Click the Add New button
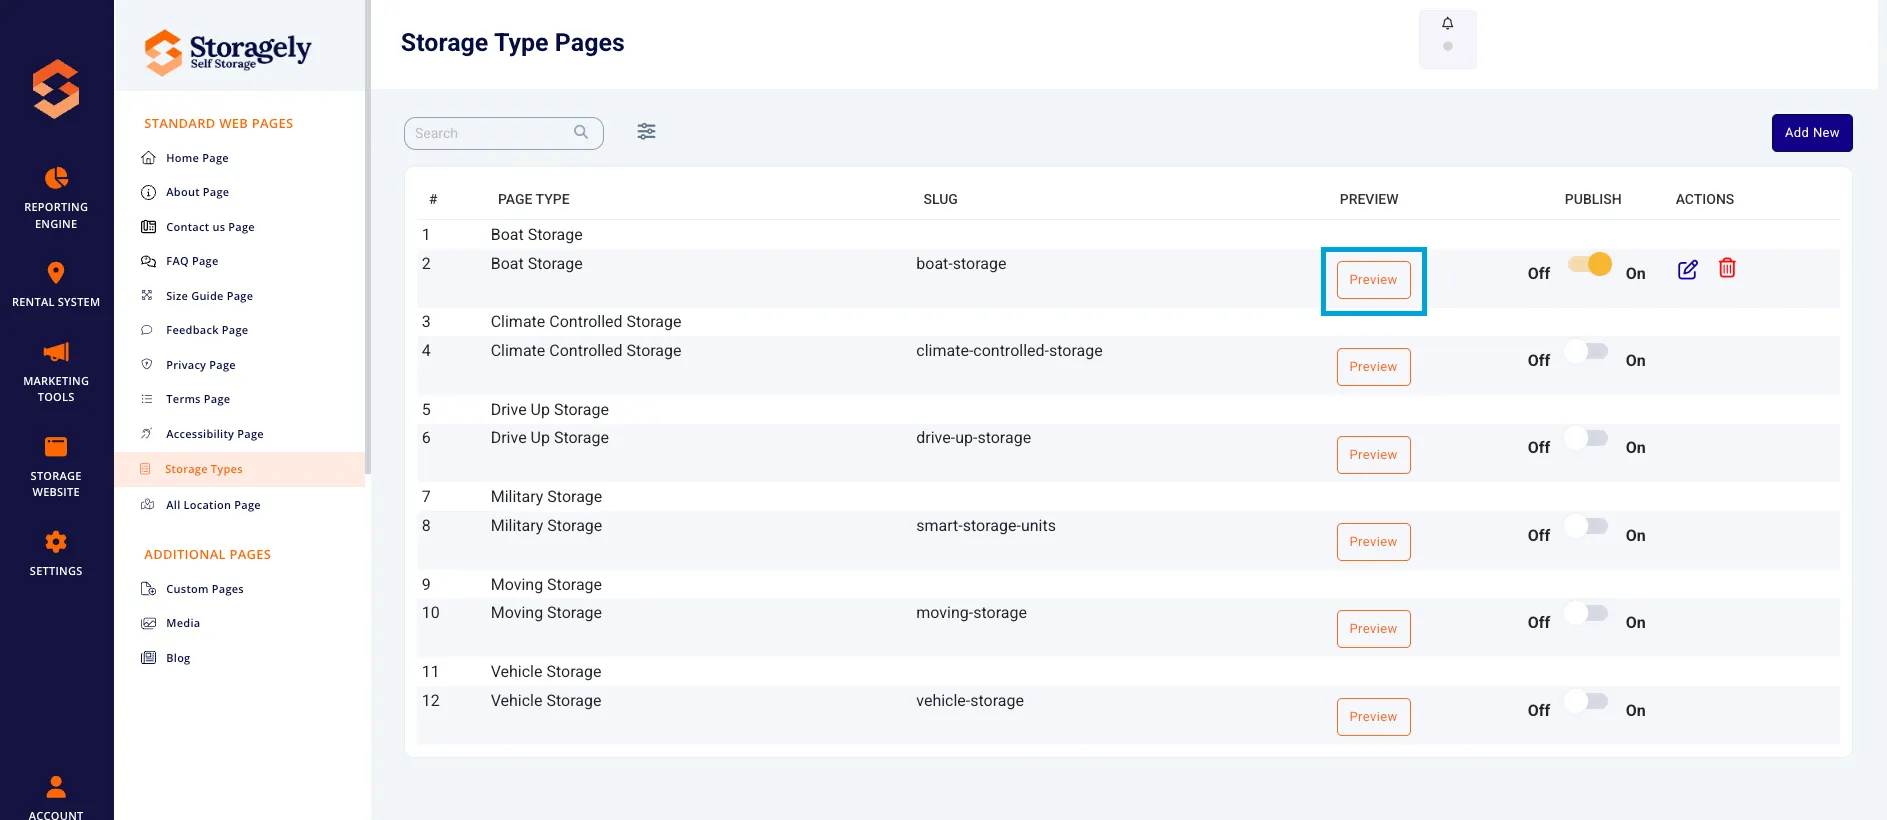The image size is (1887, 820). 1812,133
